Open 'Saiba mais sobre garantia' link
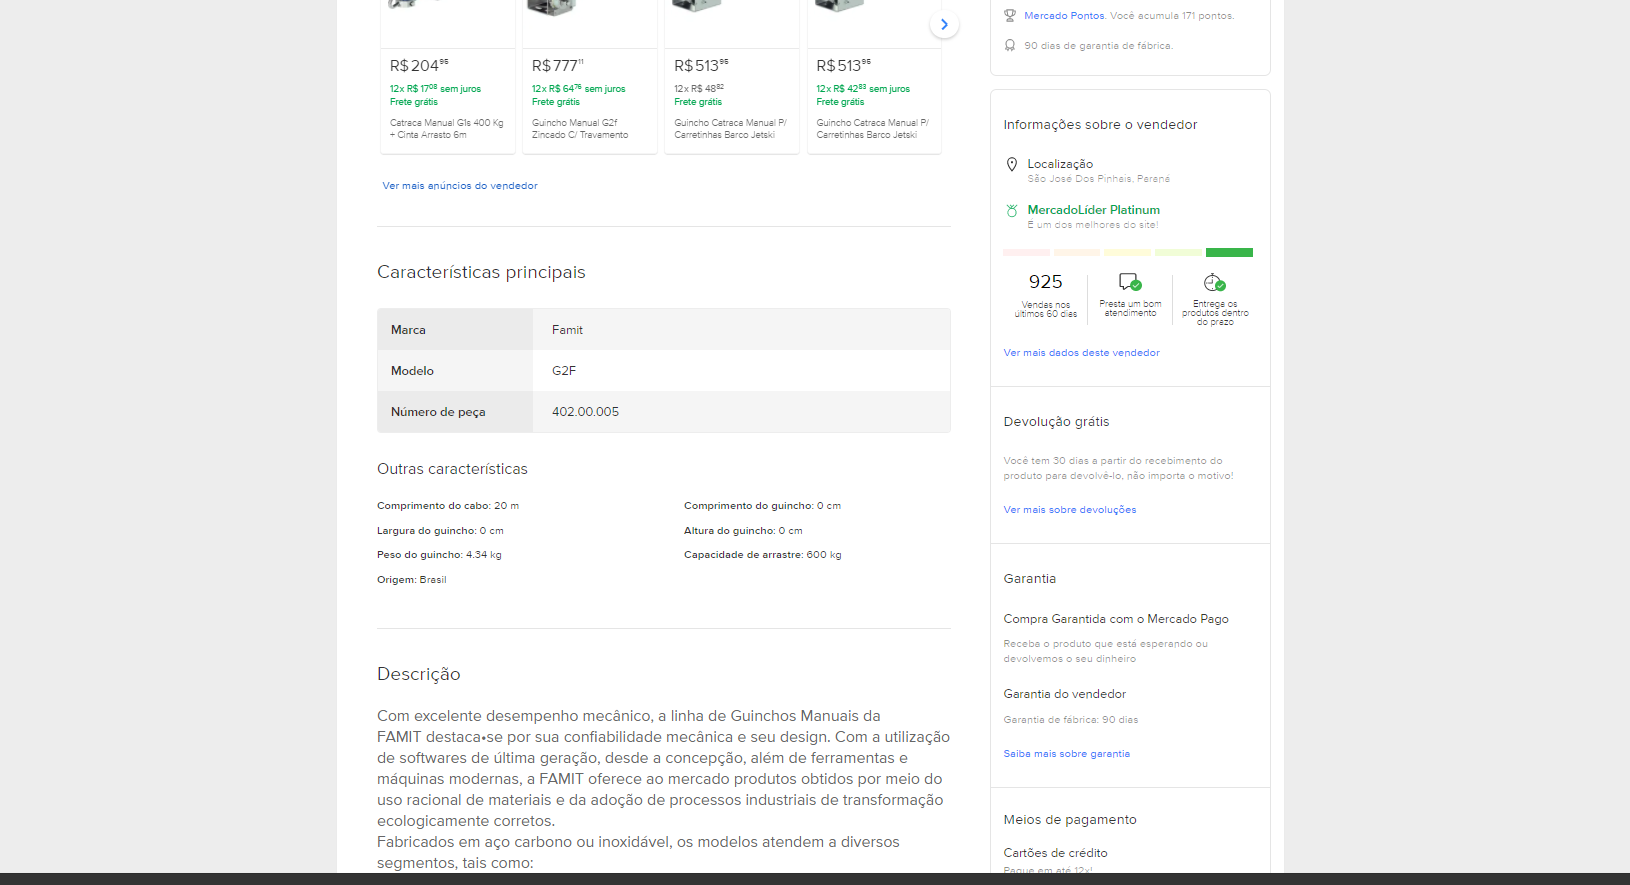Image resolution: width=1630 pixels, height=885 pixels. (1066, 754)
